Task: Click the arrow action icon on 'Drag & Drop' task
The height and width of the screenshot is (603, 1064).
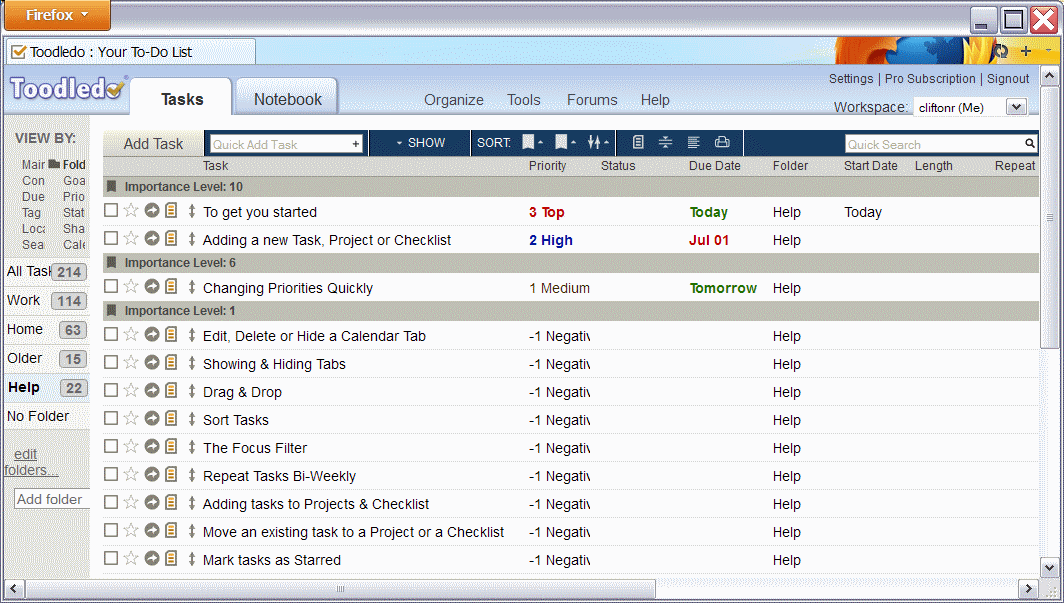Action: tap(152, 391)
